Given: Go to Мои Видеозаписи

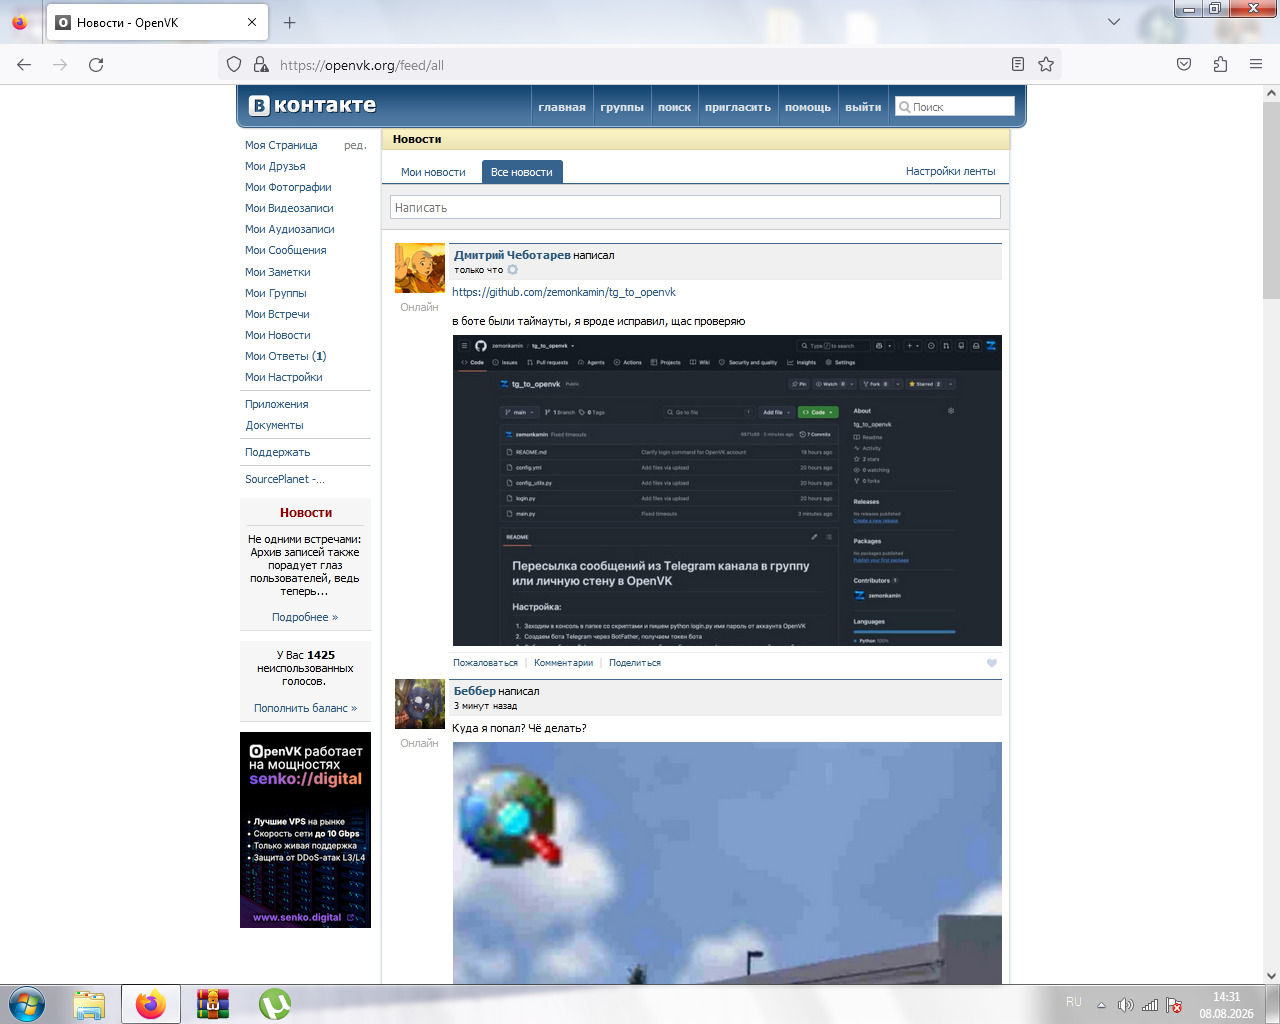Looking at the screenshot, I should click(x=289, y=208).
